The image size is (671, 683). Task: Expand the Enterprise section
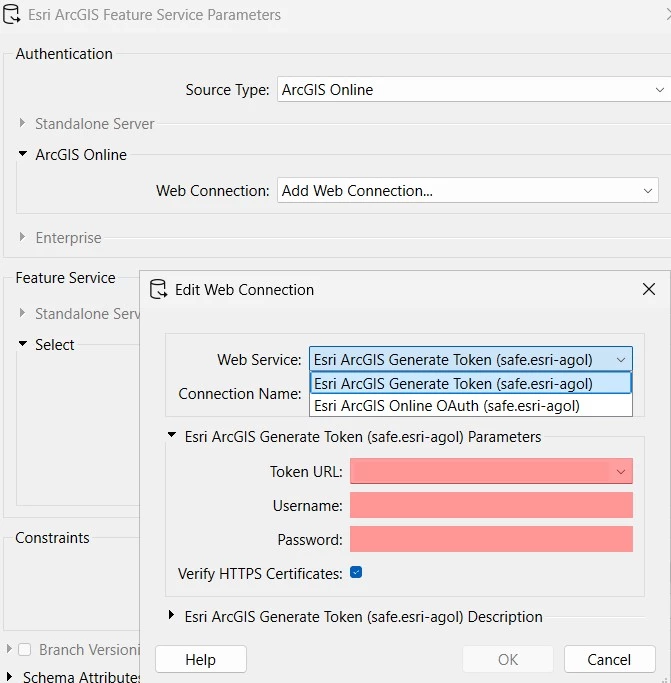click(x=22, y=237)
